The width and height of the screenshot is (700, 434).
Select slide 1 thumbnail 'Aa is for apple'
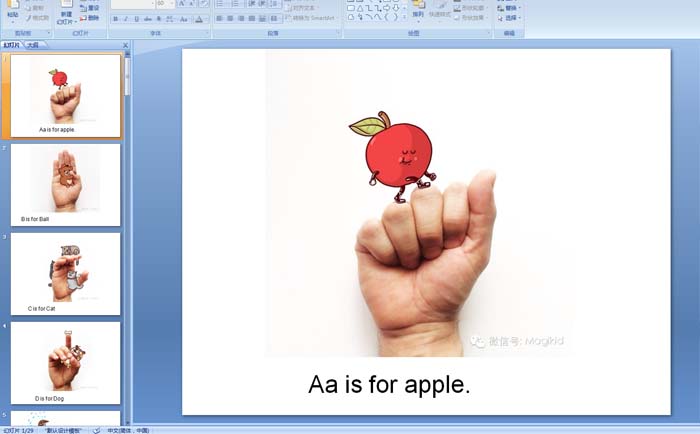click(65, 96)
